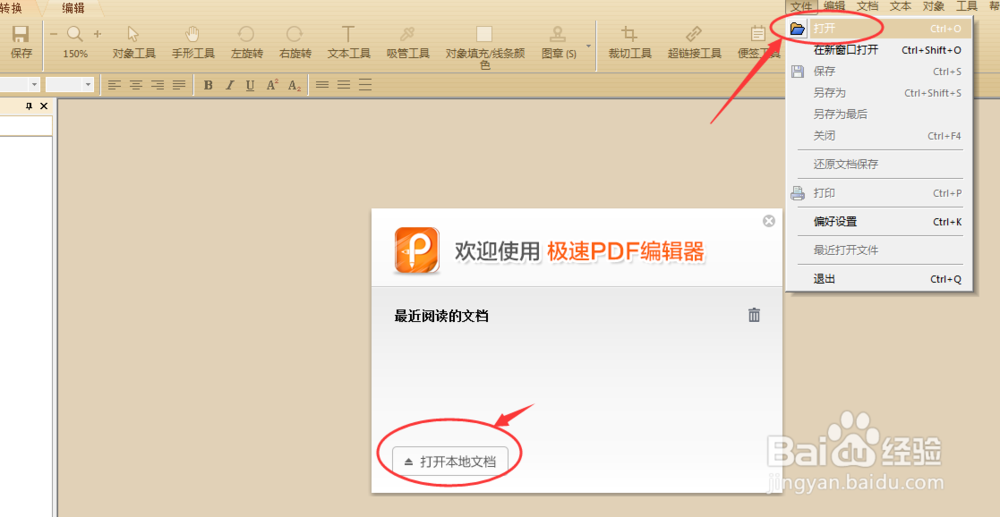
Task: Close the welcome dialog
Action: click(x=769, y=221)
